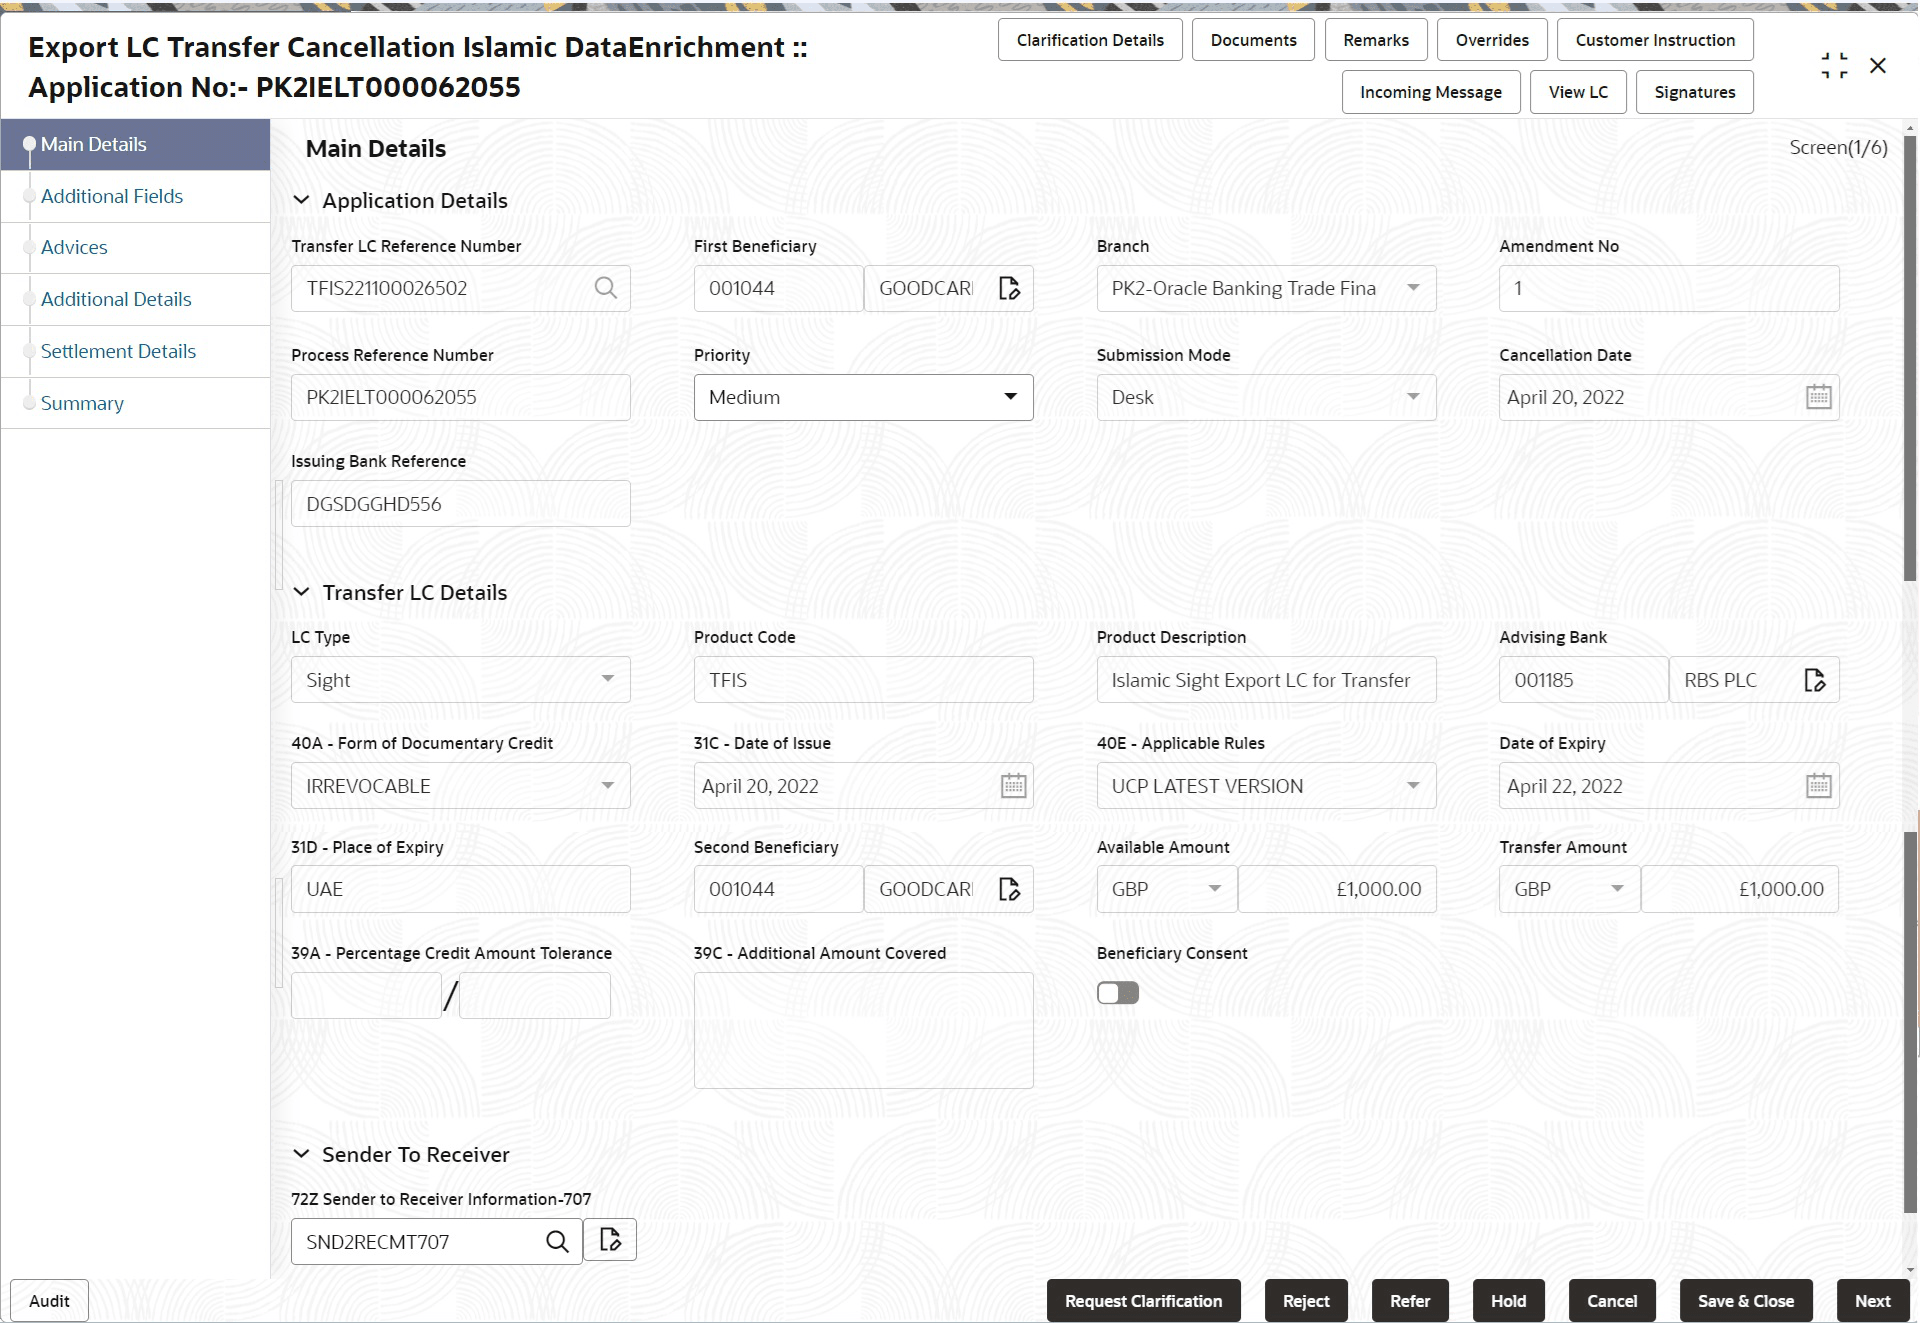Open Second Beneficiary details document icon
Viewport: 1920px width, 1323px height.
(1009, 889)
